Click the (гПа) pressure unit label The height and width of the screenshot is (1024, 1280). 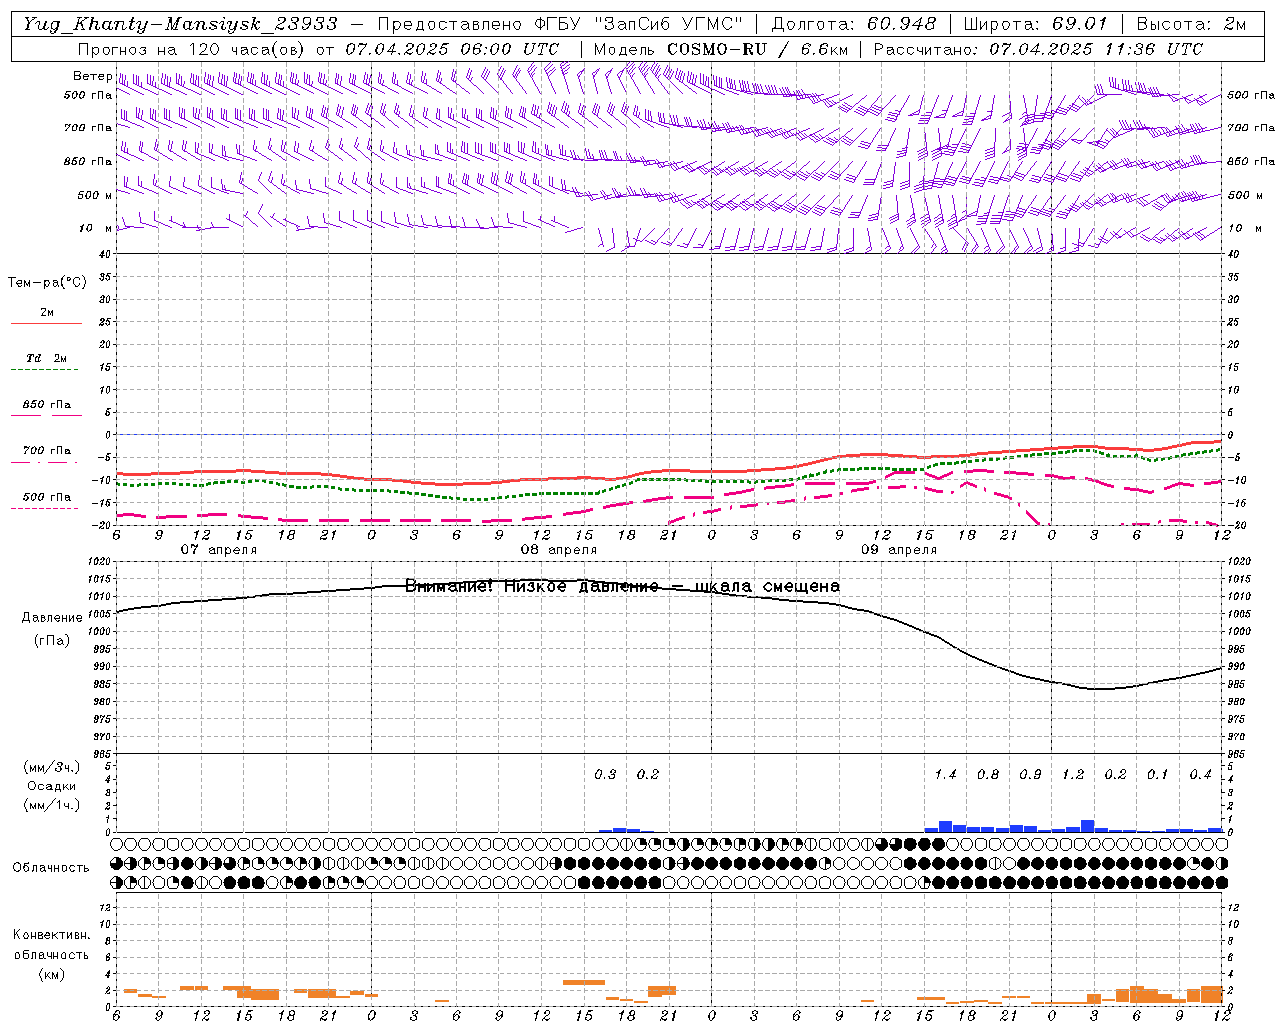click(x=52, y=641)
